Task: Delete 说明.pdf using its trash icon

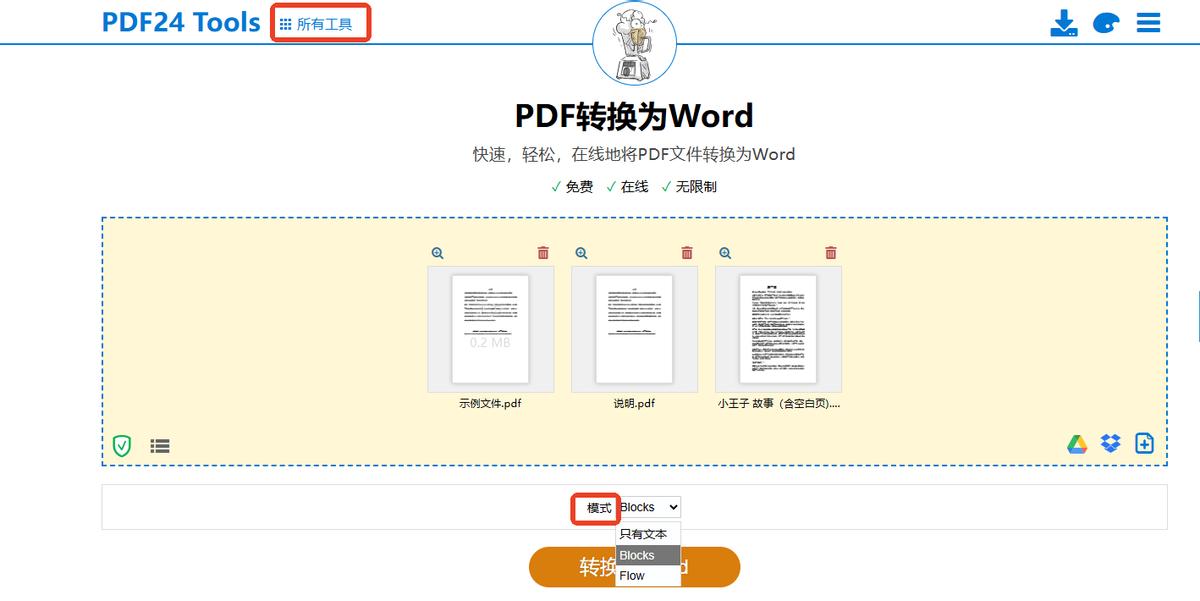Action: point(687,253)
